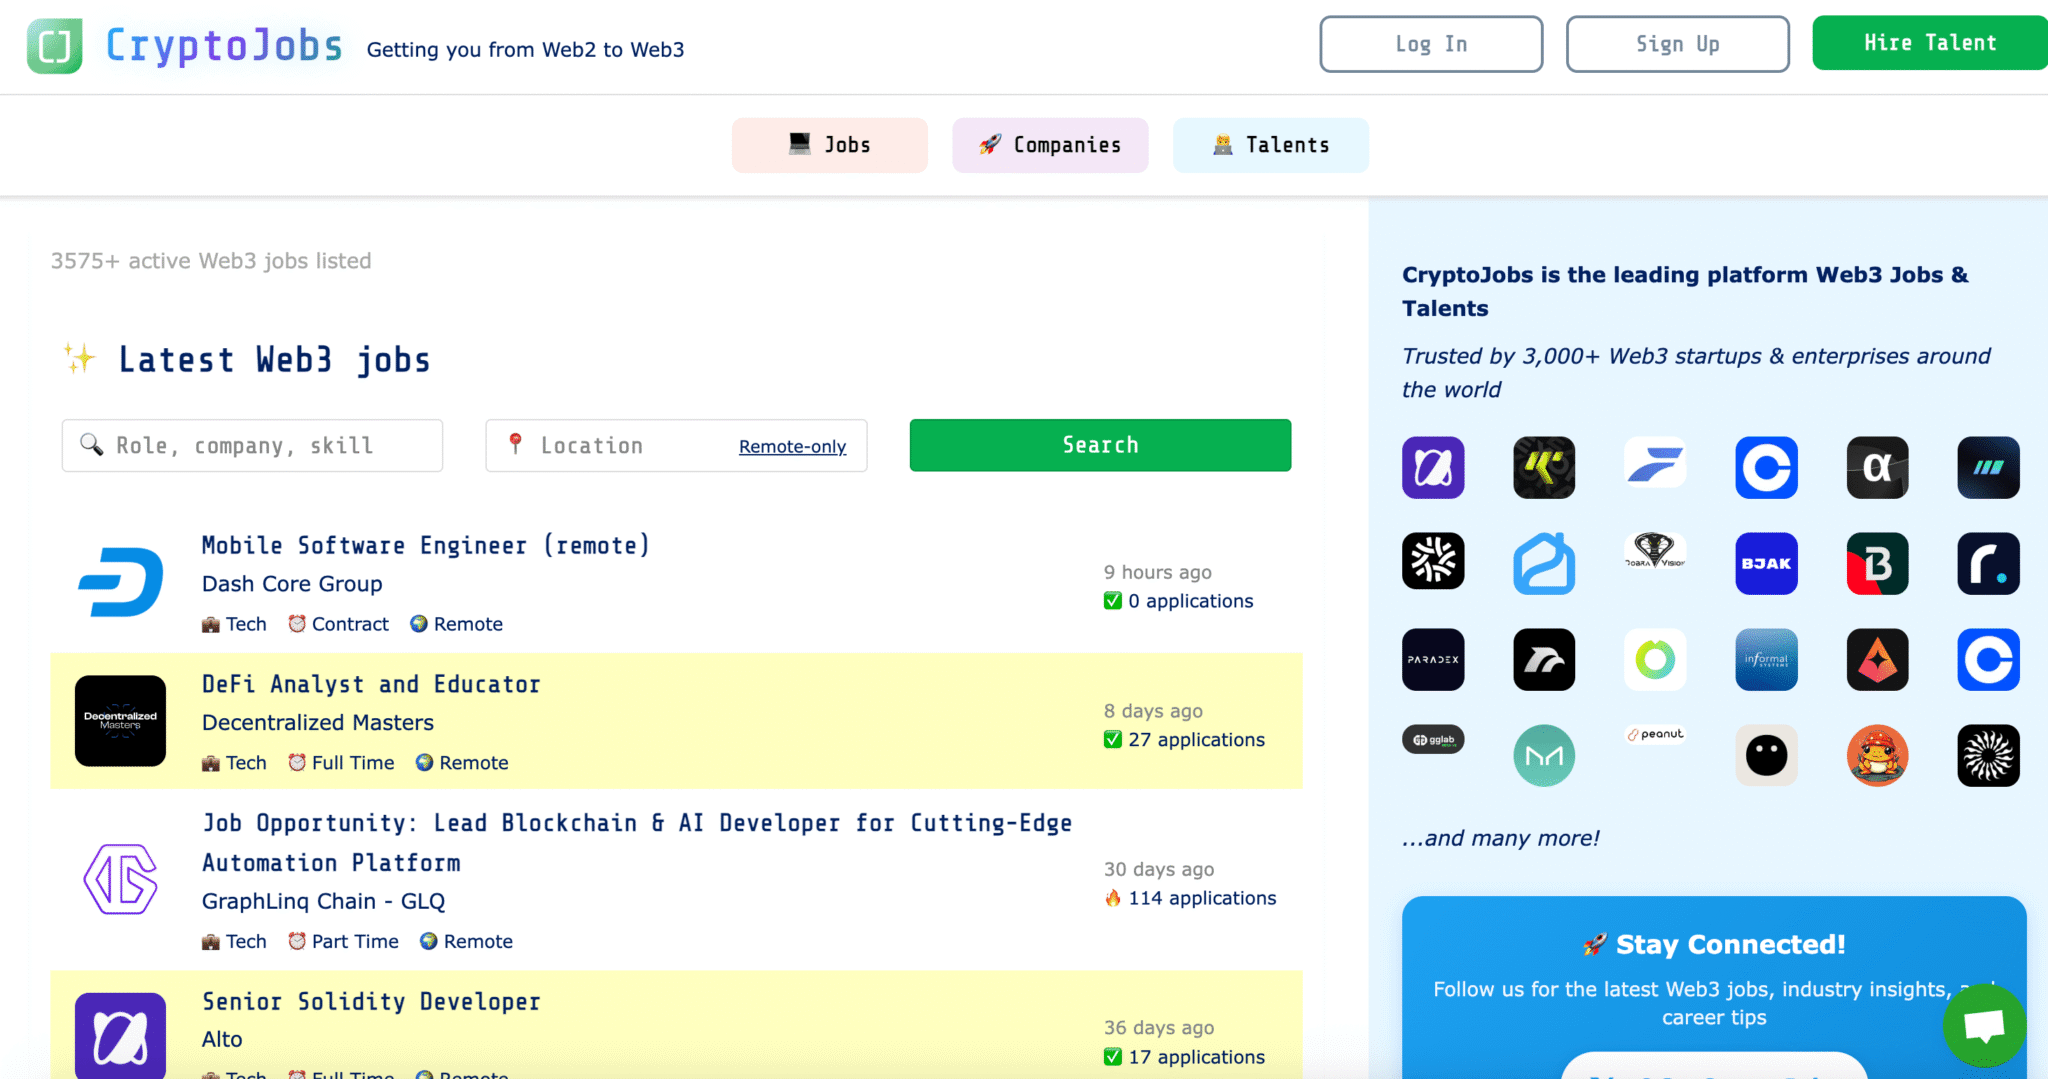Image resolution: width=2048 pixels, height=1079 pixels.
Task: Click the CryptoJobs logo icon
Action: point(54,46)
